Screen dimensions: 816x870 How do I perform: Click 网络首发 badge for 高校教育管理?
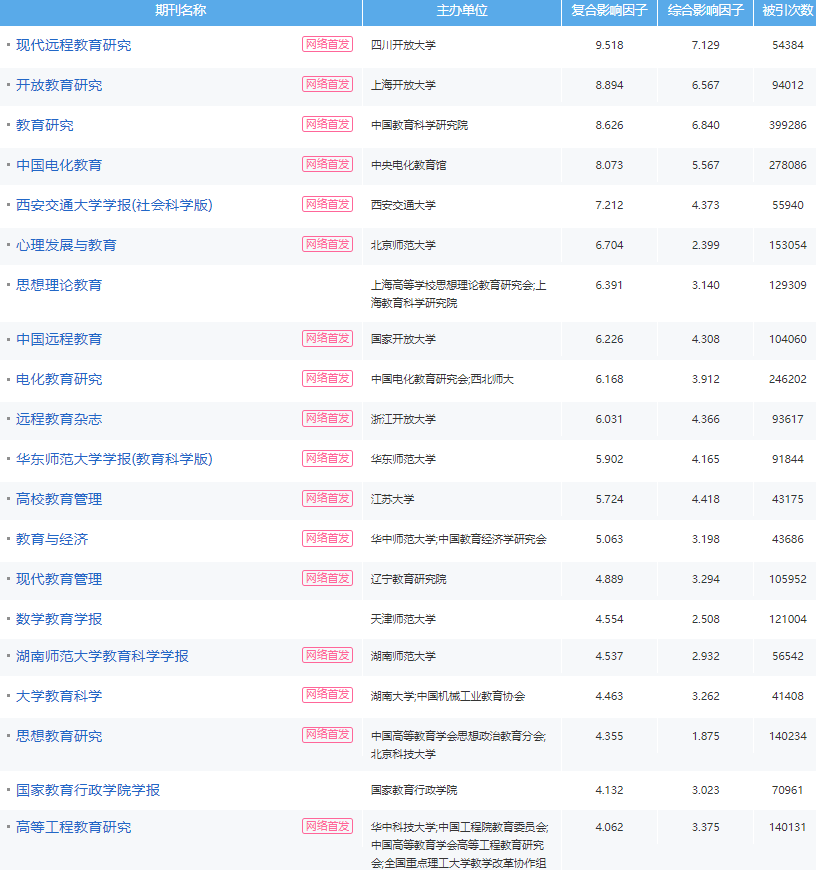pyautogui.click(x=328, y=498)
